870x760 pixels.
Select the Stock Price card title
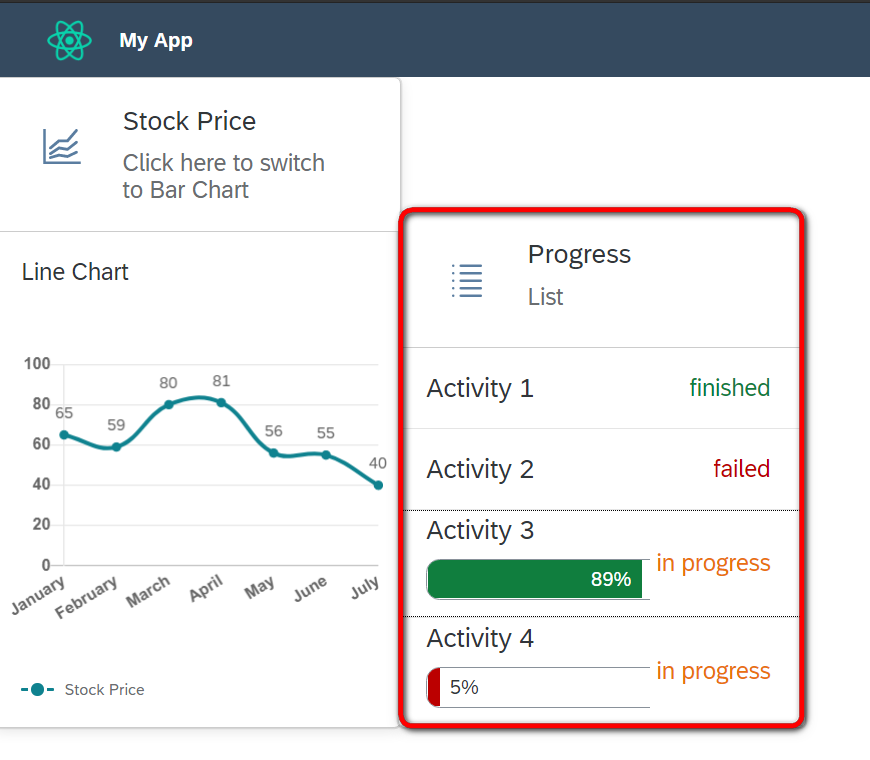189,122
